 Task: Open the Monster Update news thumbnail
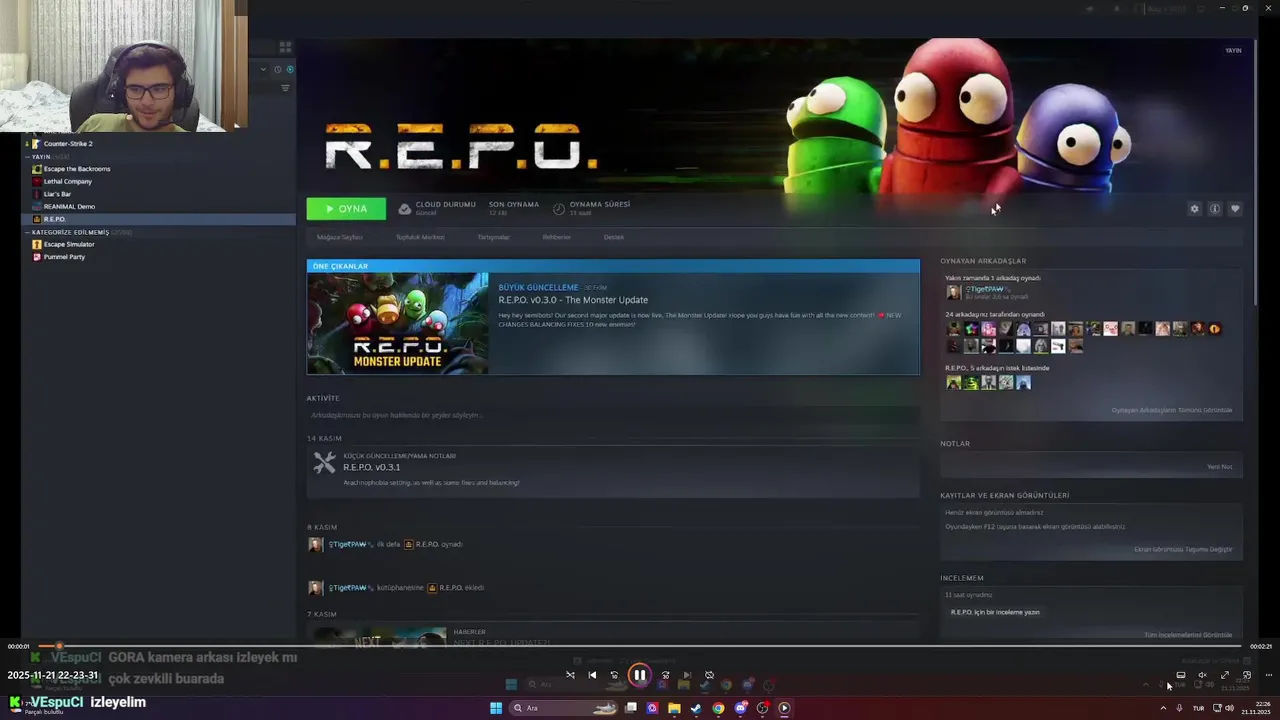[398, 323]
